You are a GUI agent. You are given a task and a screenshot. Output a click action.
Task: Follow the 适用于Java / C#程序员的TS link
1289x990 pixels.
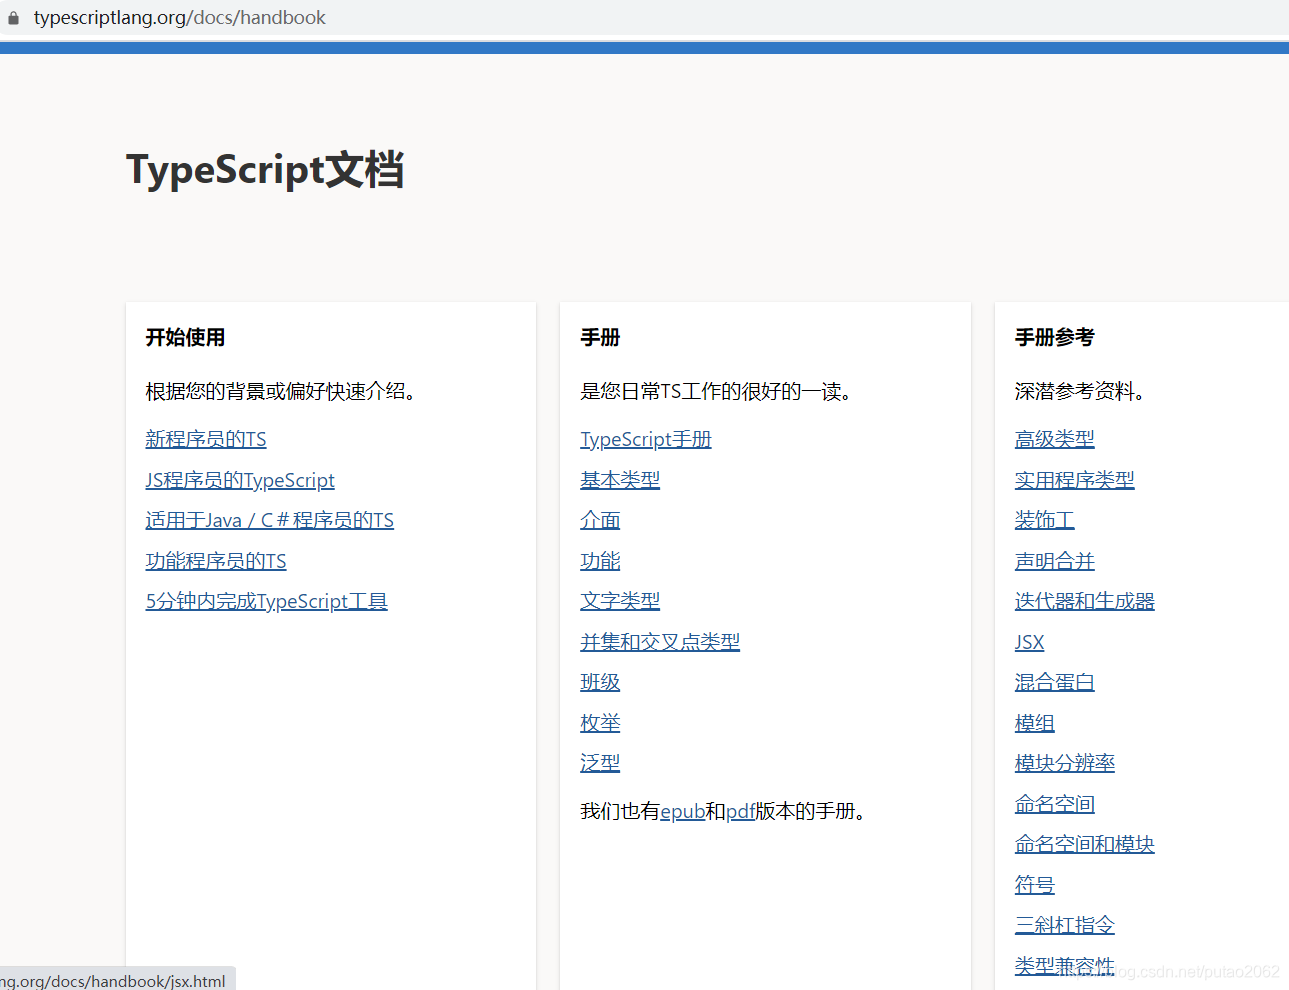click(x=270, y=520)
